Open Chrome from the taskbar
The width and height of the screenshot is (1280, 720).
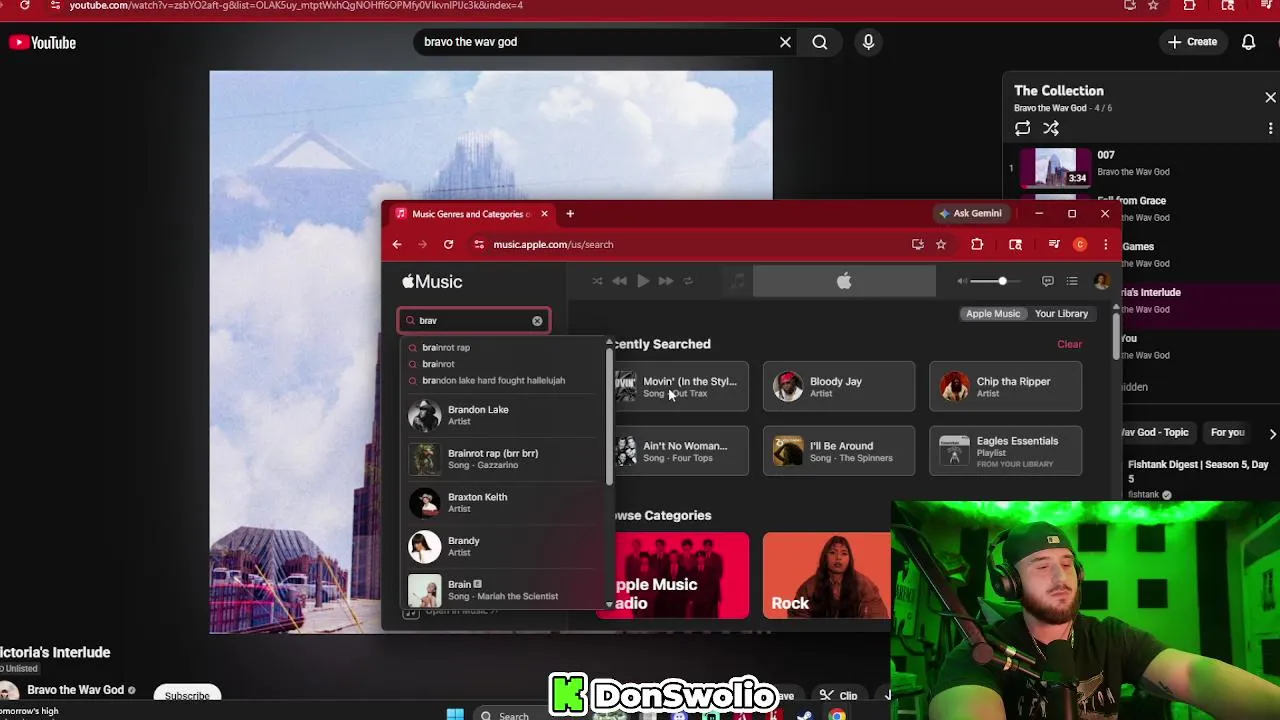click(x=837, y=715)
